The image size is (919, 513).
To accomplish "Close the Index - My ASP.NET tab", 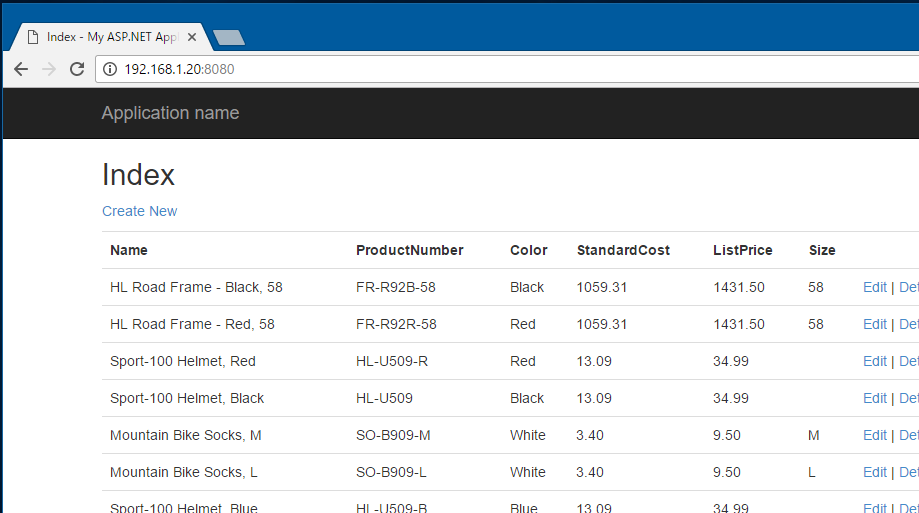I will tap(192, 37).
